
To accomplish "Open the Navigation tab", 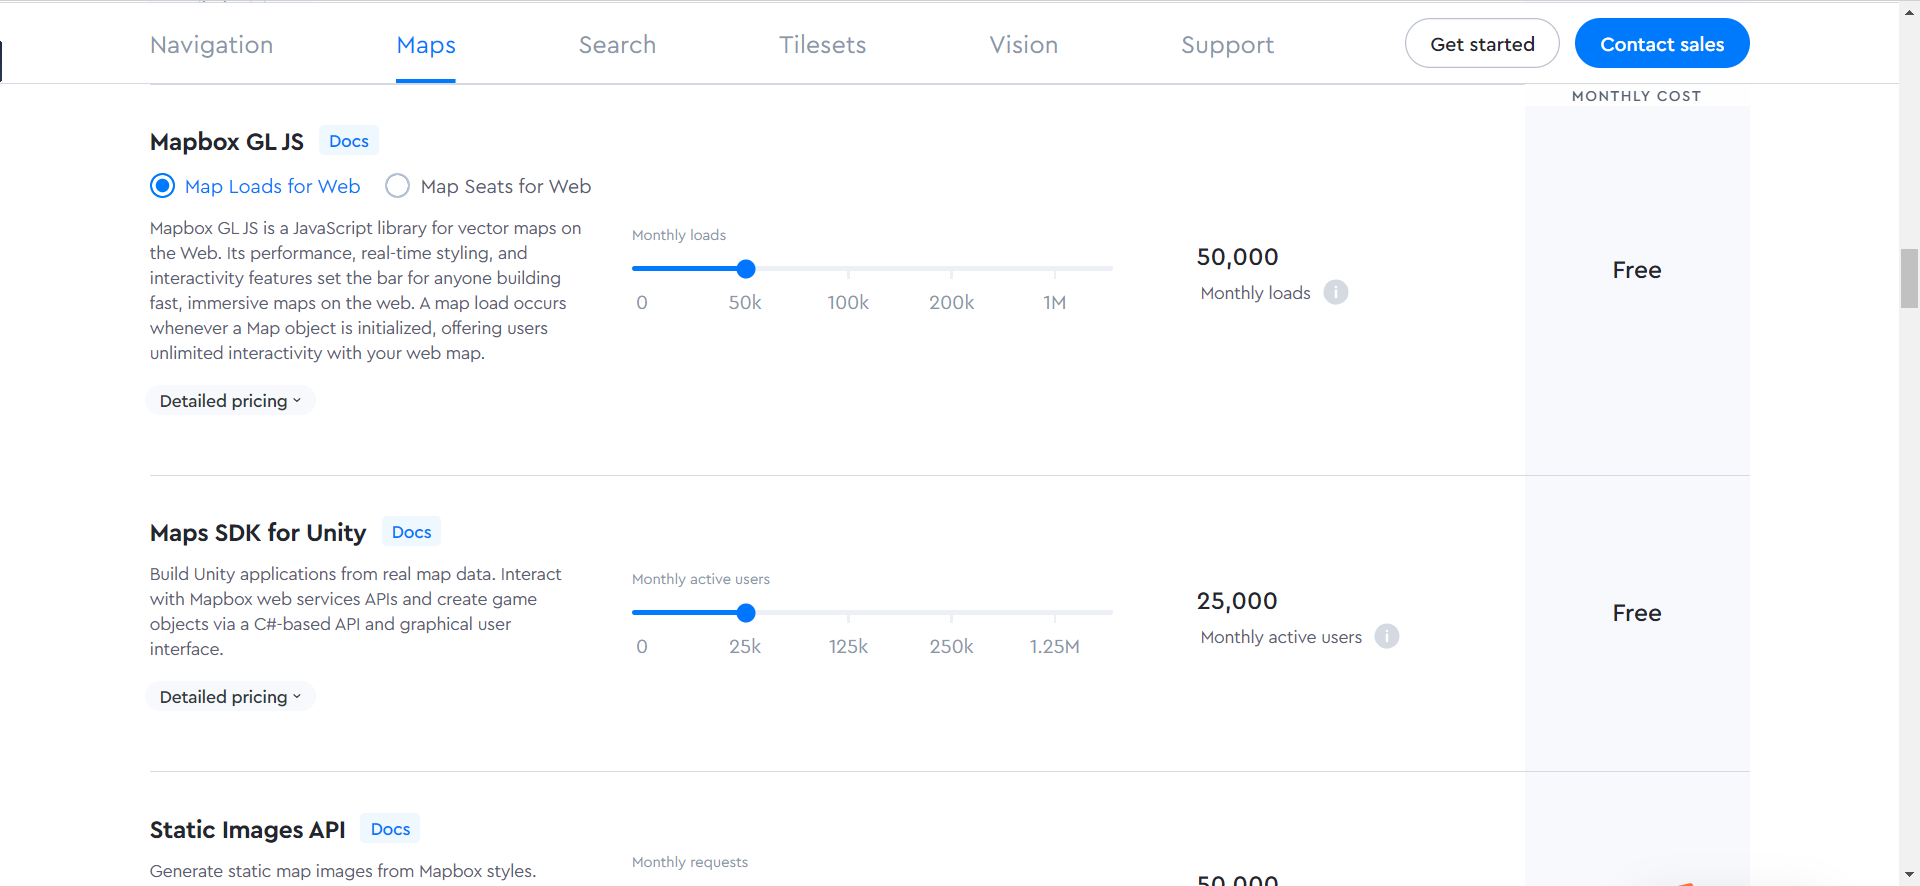I will click(x=211, y=45).
